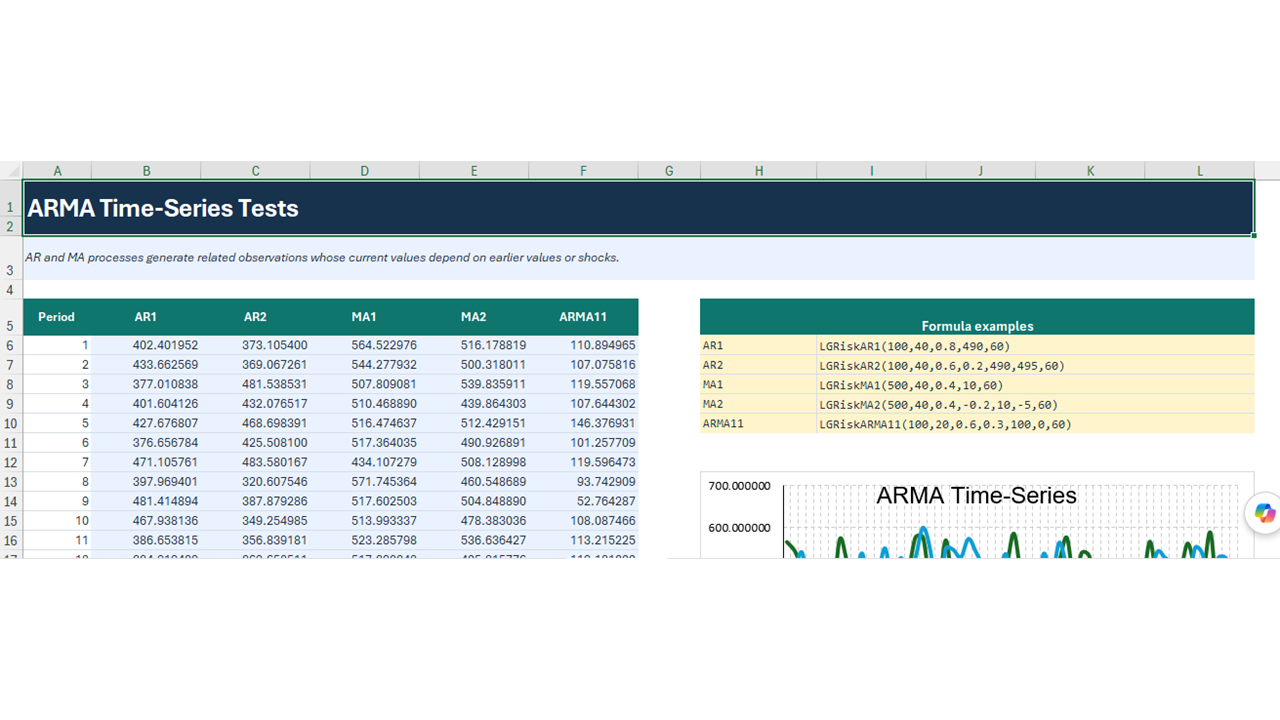Select row 10 header
Screen dimensions: 1280x720
pyautogui.click(x=11, y=423)
